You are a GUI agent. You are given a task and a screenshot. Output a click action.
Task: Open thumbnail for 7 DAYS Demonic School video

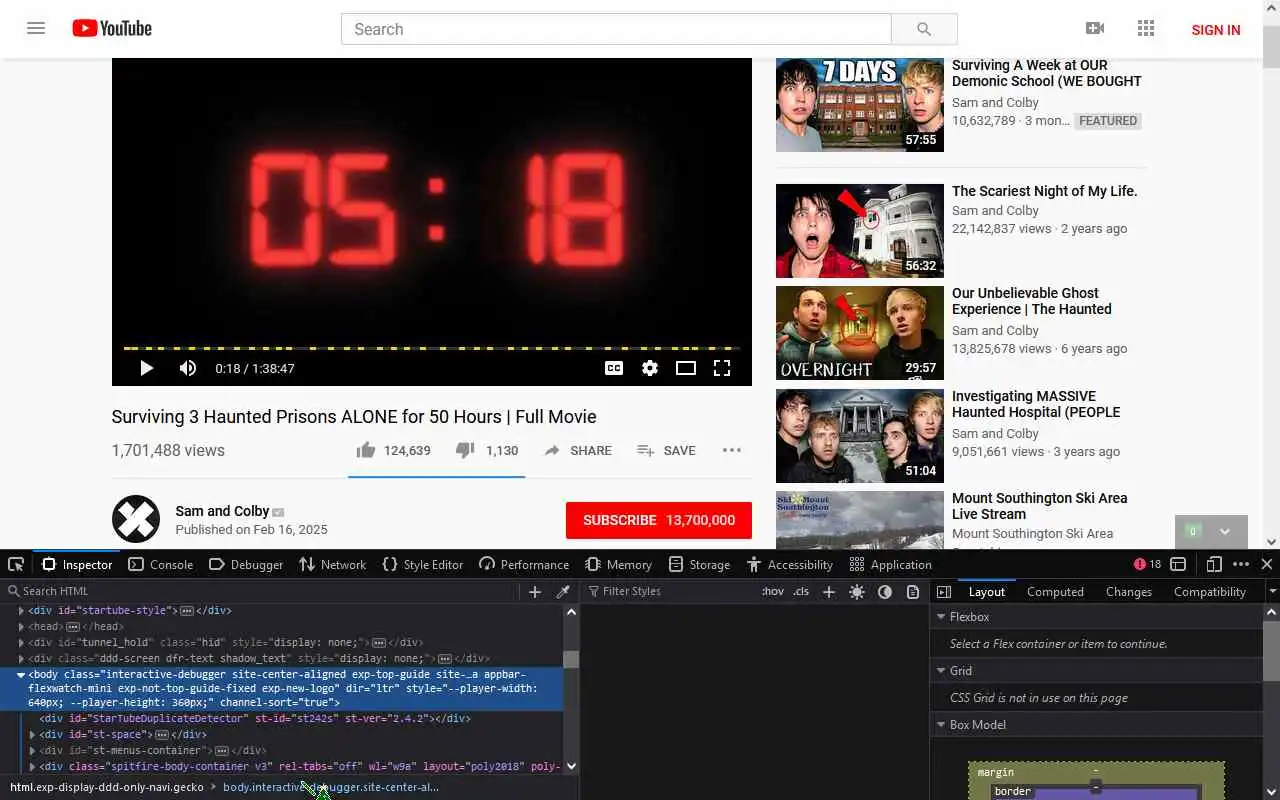860,104
